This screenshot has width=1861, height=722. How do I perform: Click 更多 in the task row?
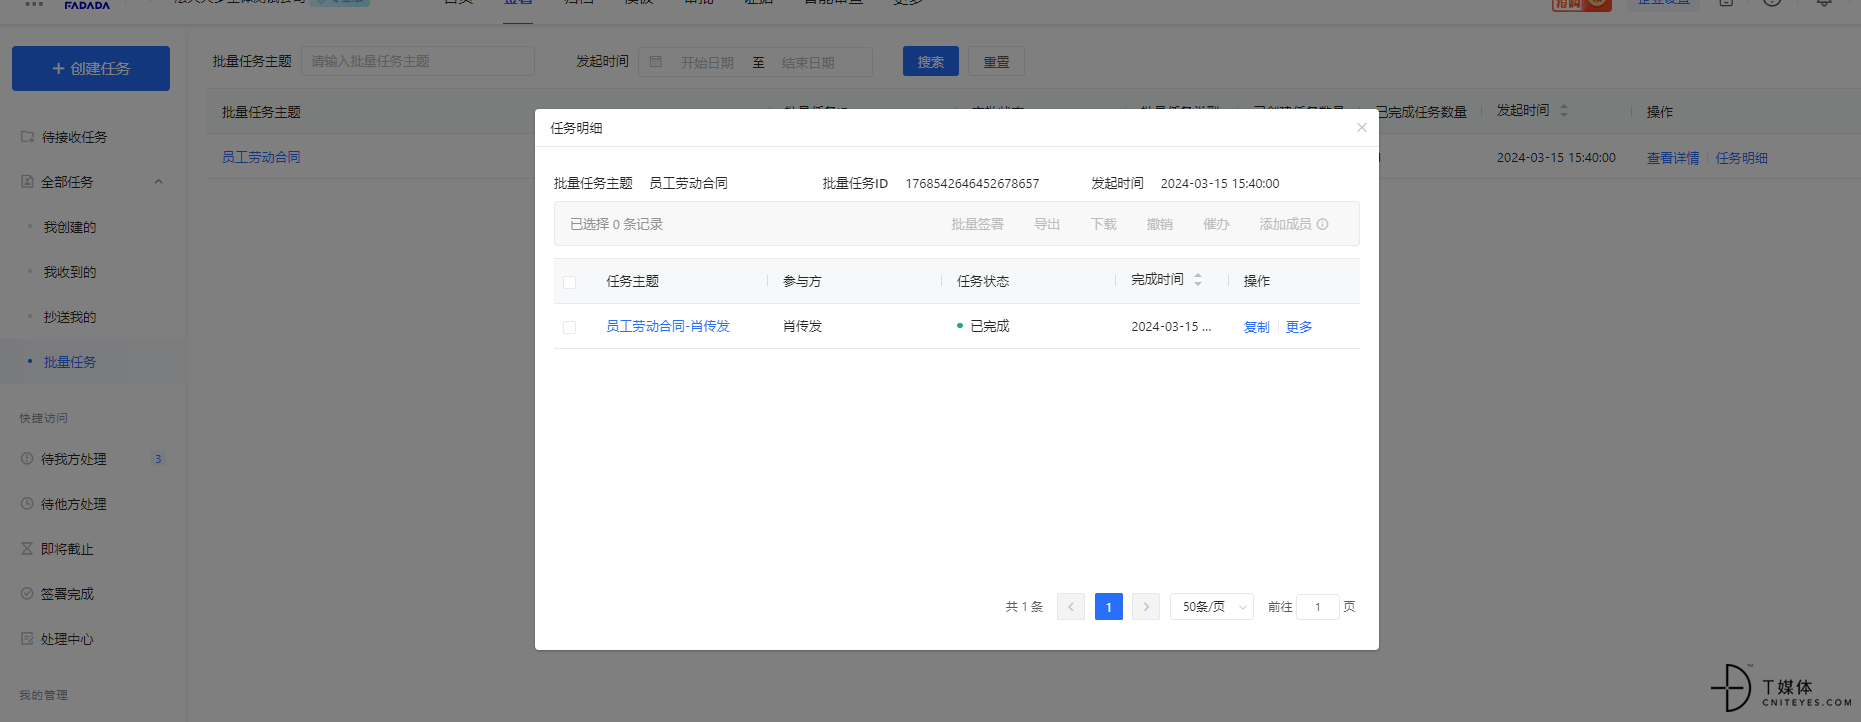(x=1299, y=327)
